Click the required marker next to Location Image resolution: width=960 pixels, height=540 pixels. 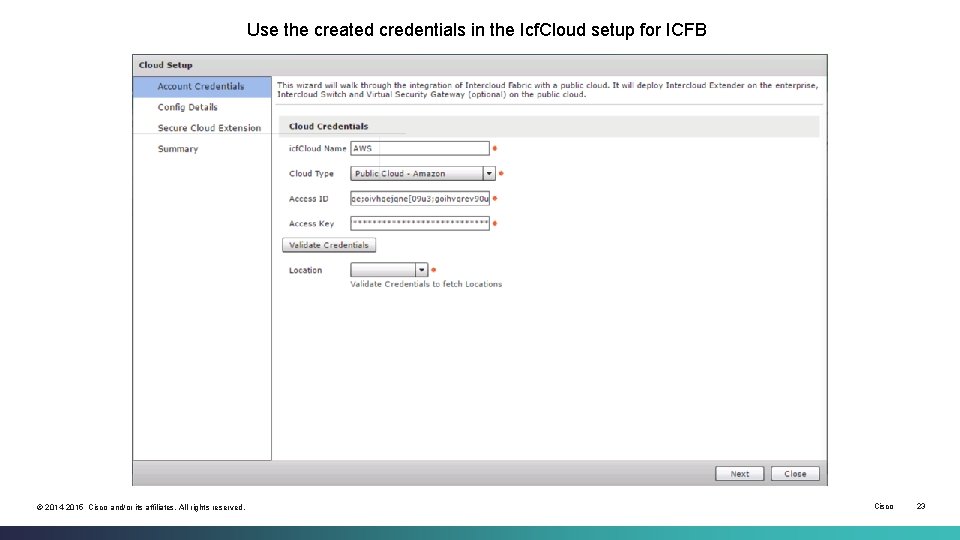click(x=433, y=269)
